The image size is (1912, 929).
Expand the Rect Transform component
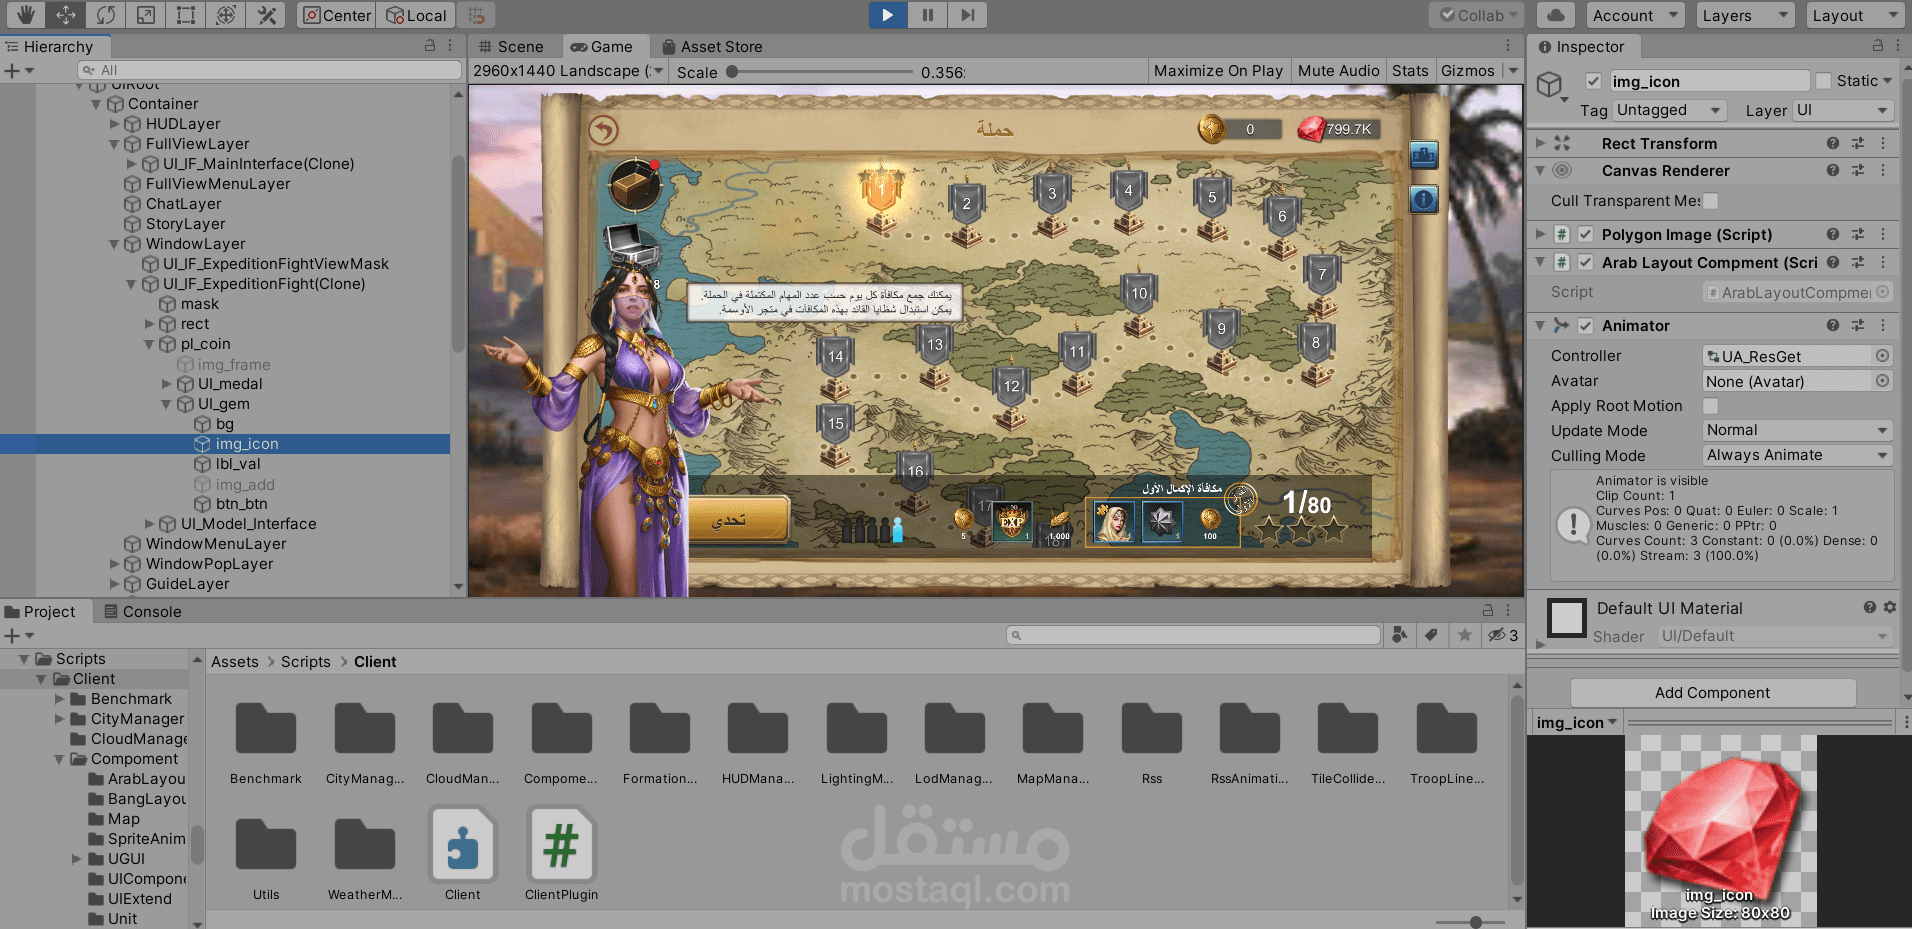coord(1540,143)
